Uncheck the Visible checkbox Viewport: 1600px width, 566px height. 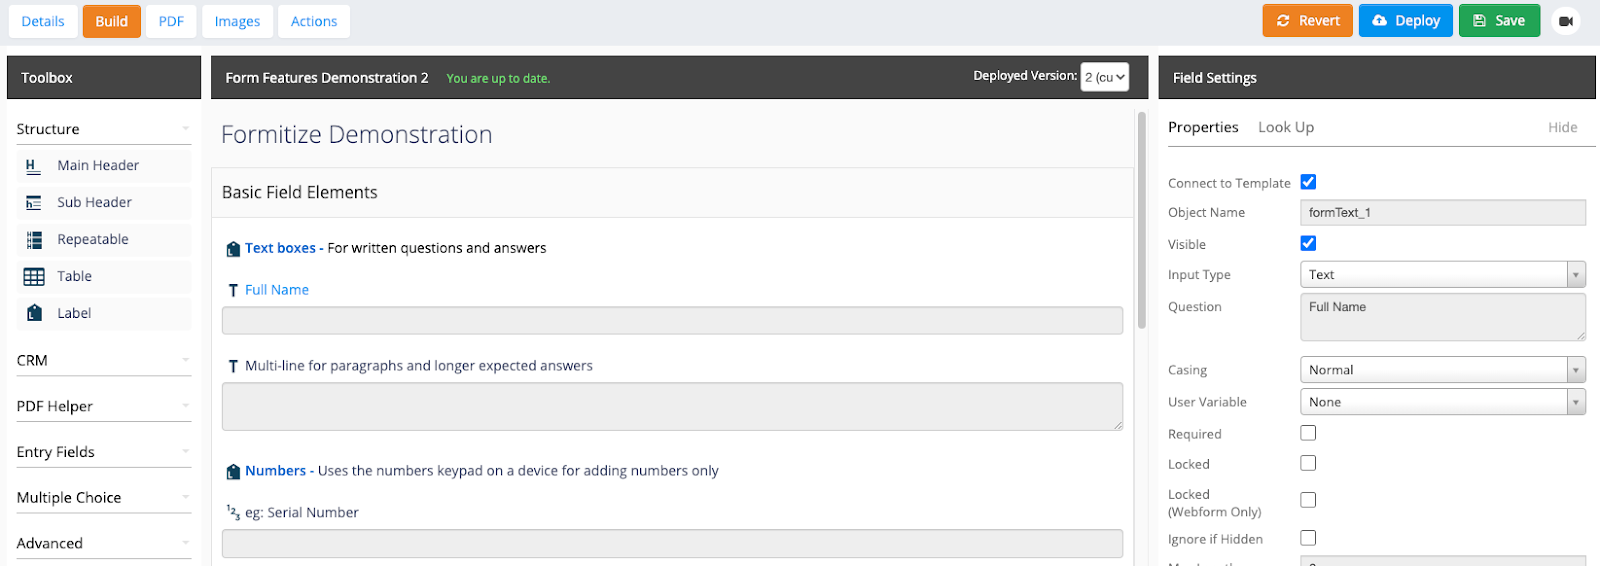coord(1308,243)
